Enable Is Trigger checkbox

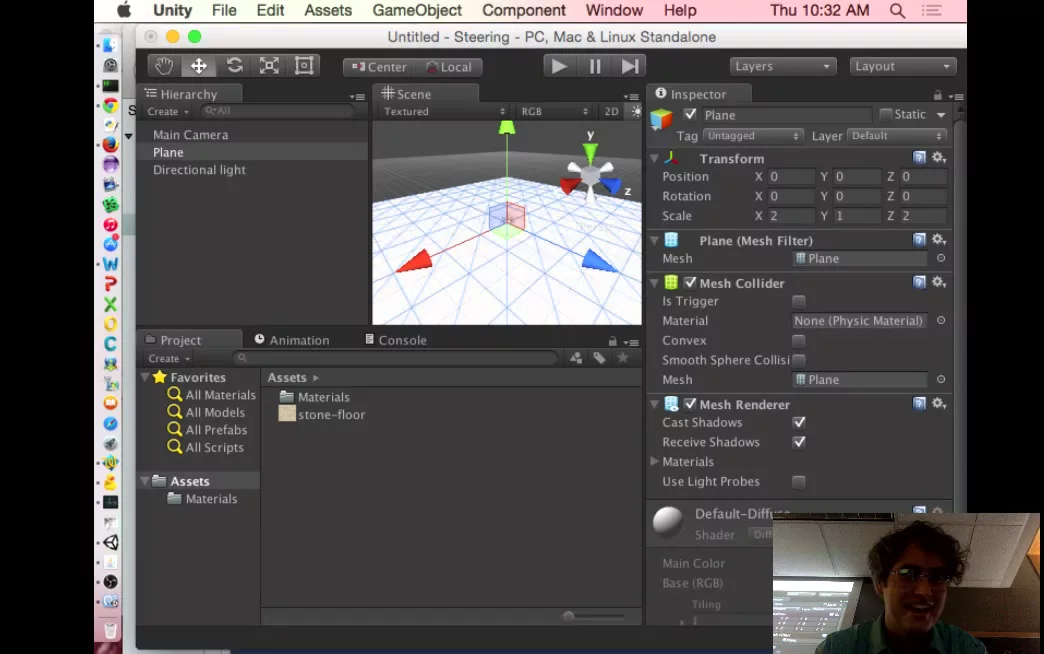click(x=799, y=301)
